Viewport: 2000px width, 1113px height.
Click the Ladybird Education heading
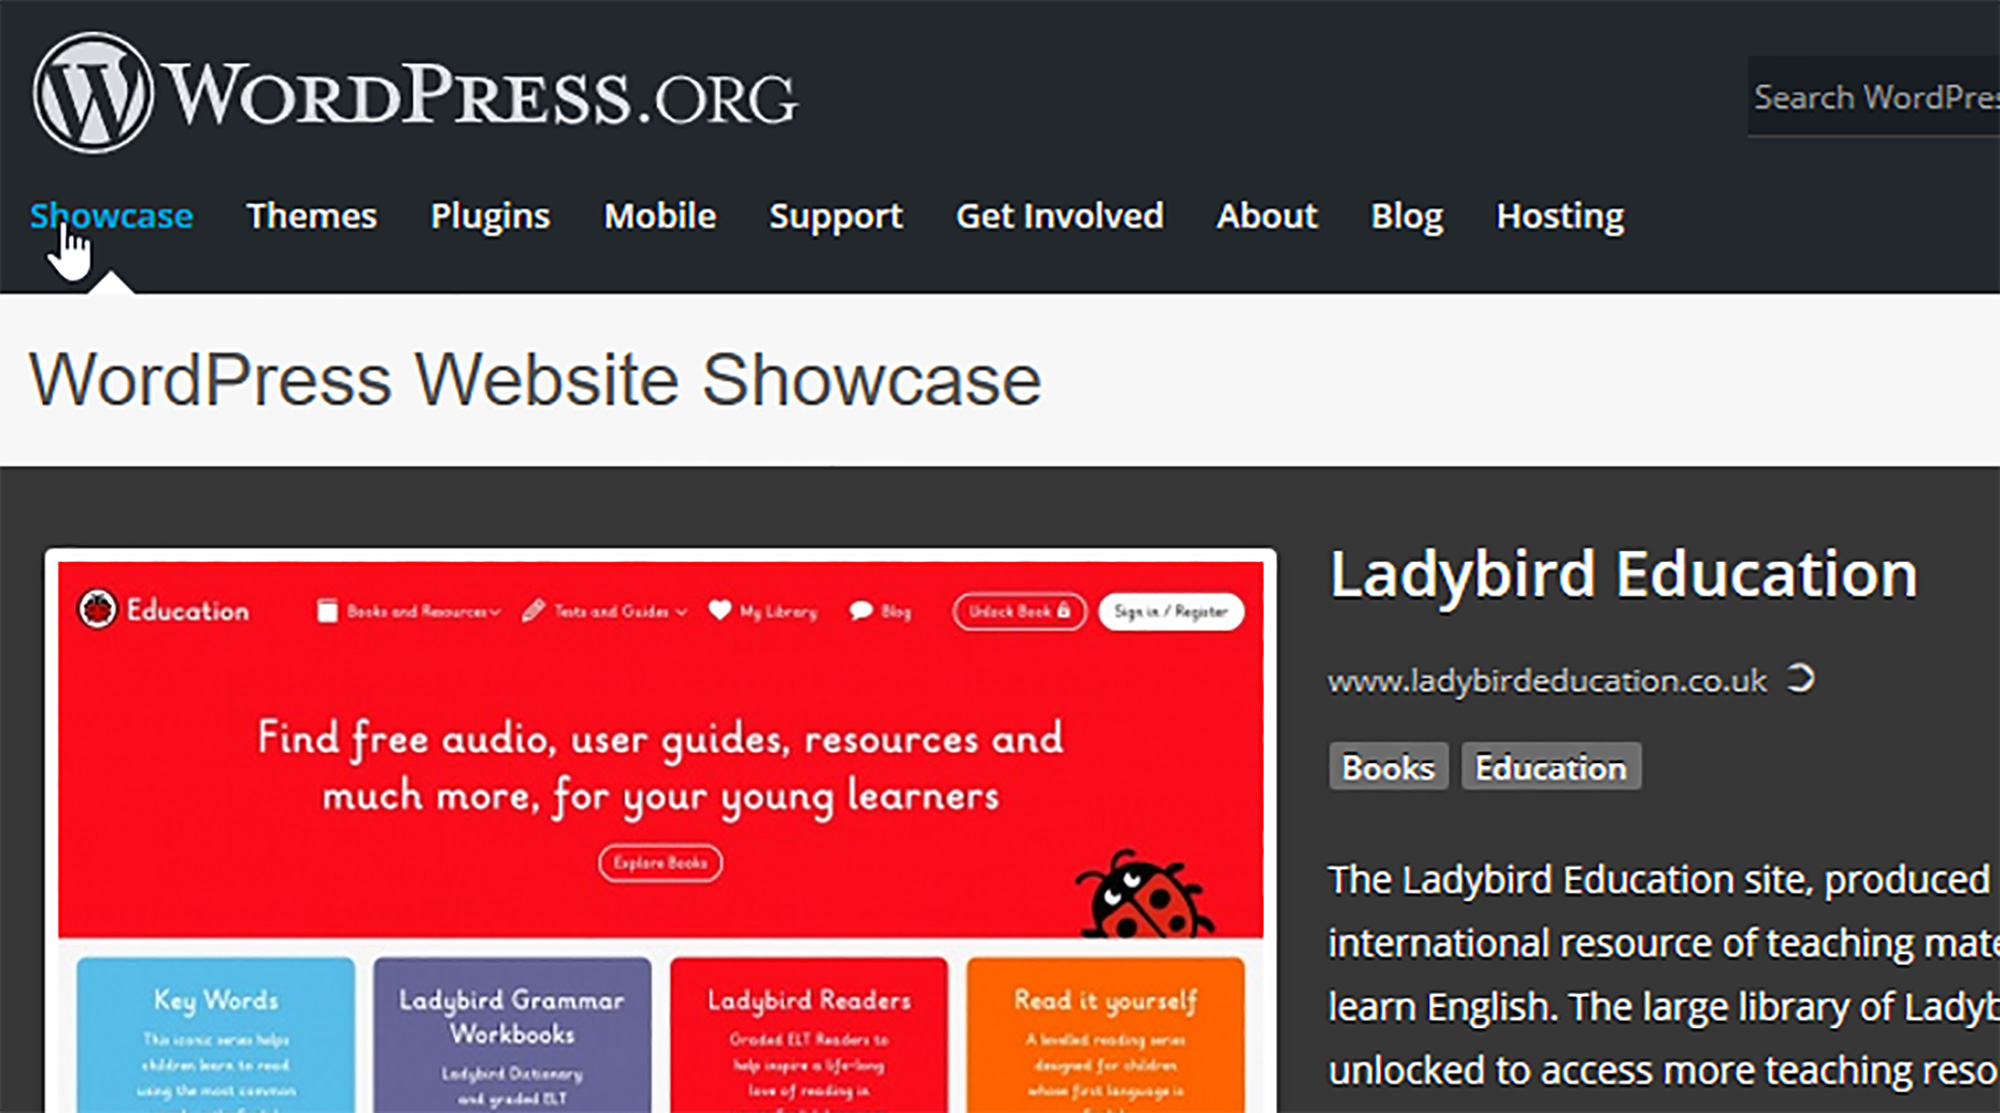1623,575
